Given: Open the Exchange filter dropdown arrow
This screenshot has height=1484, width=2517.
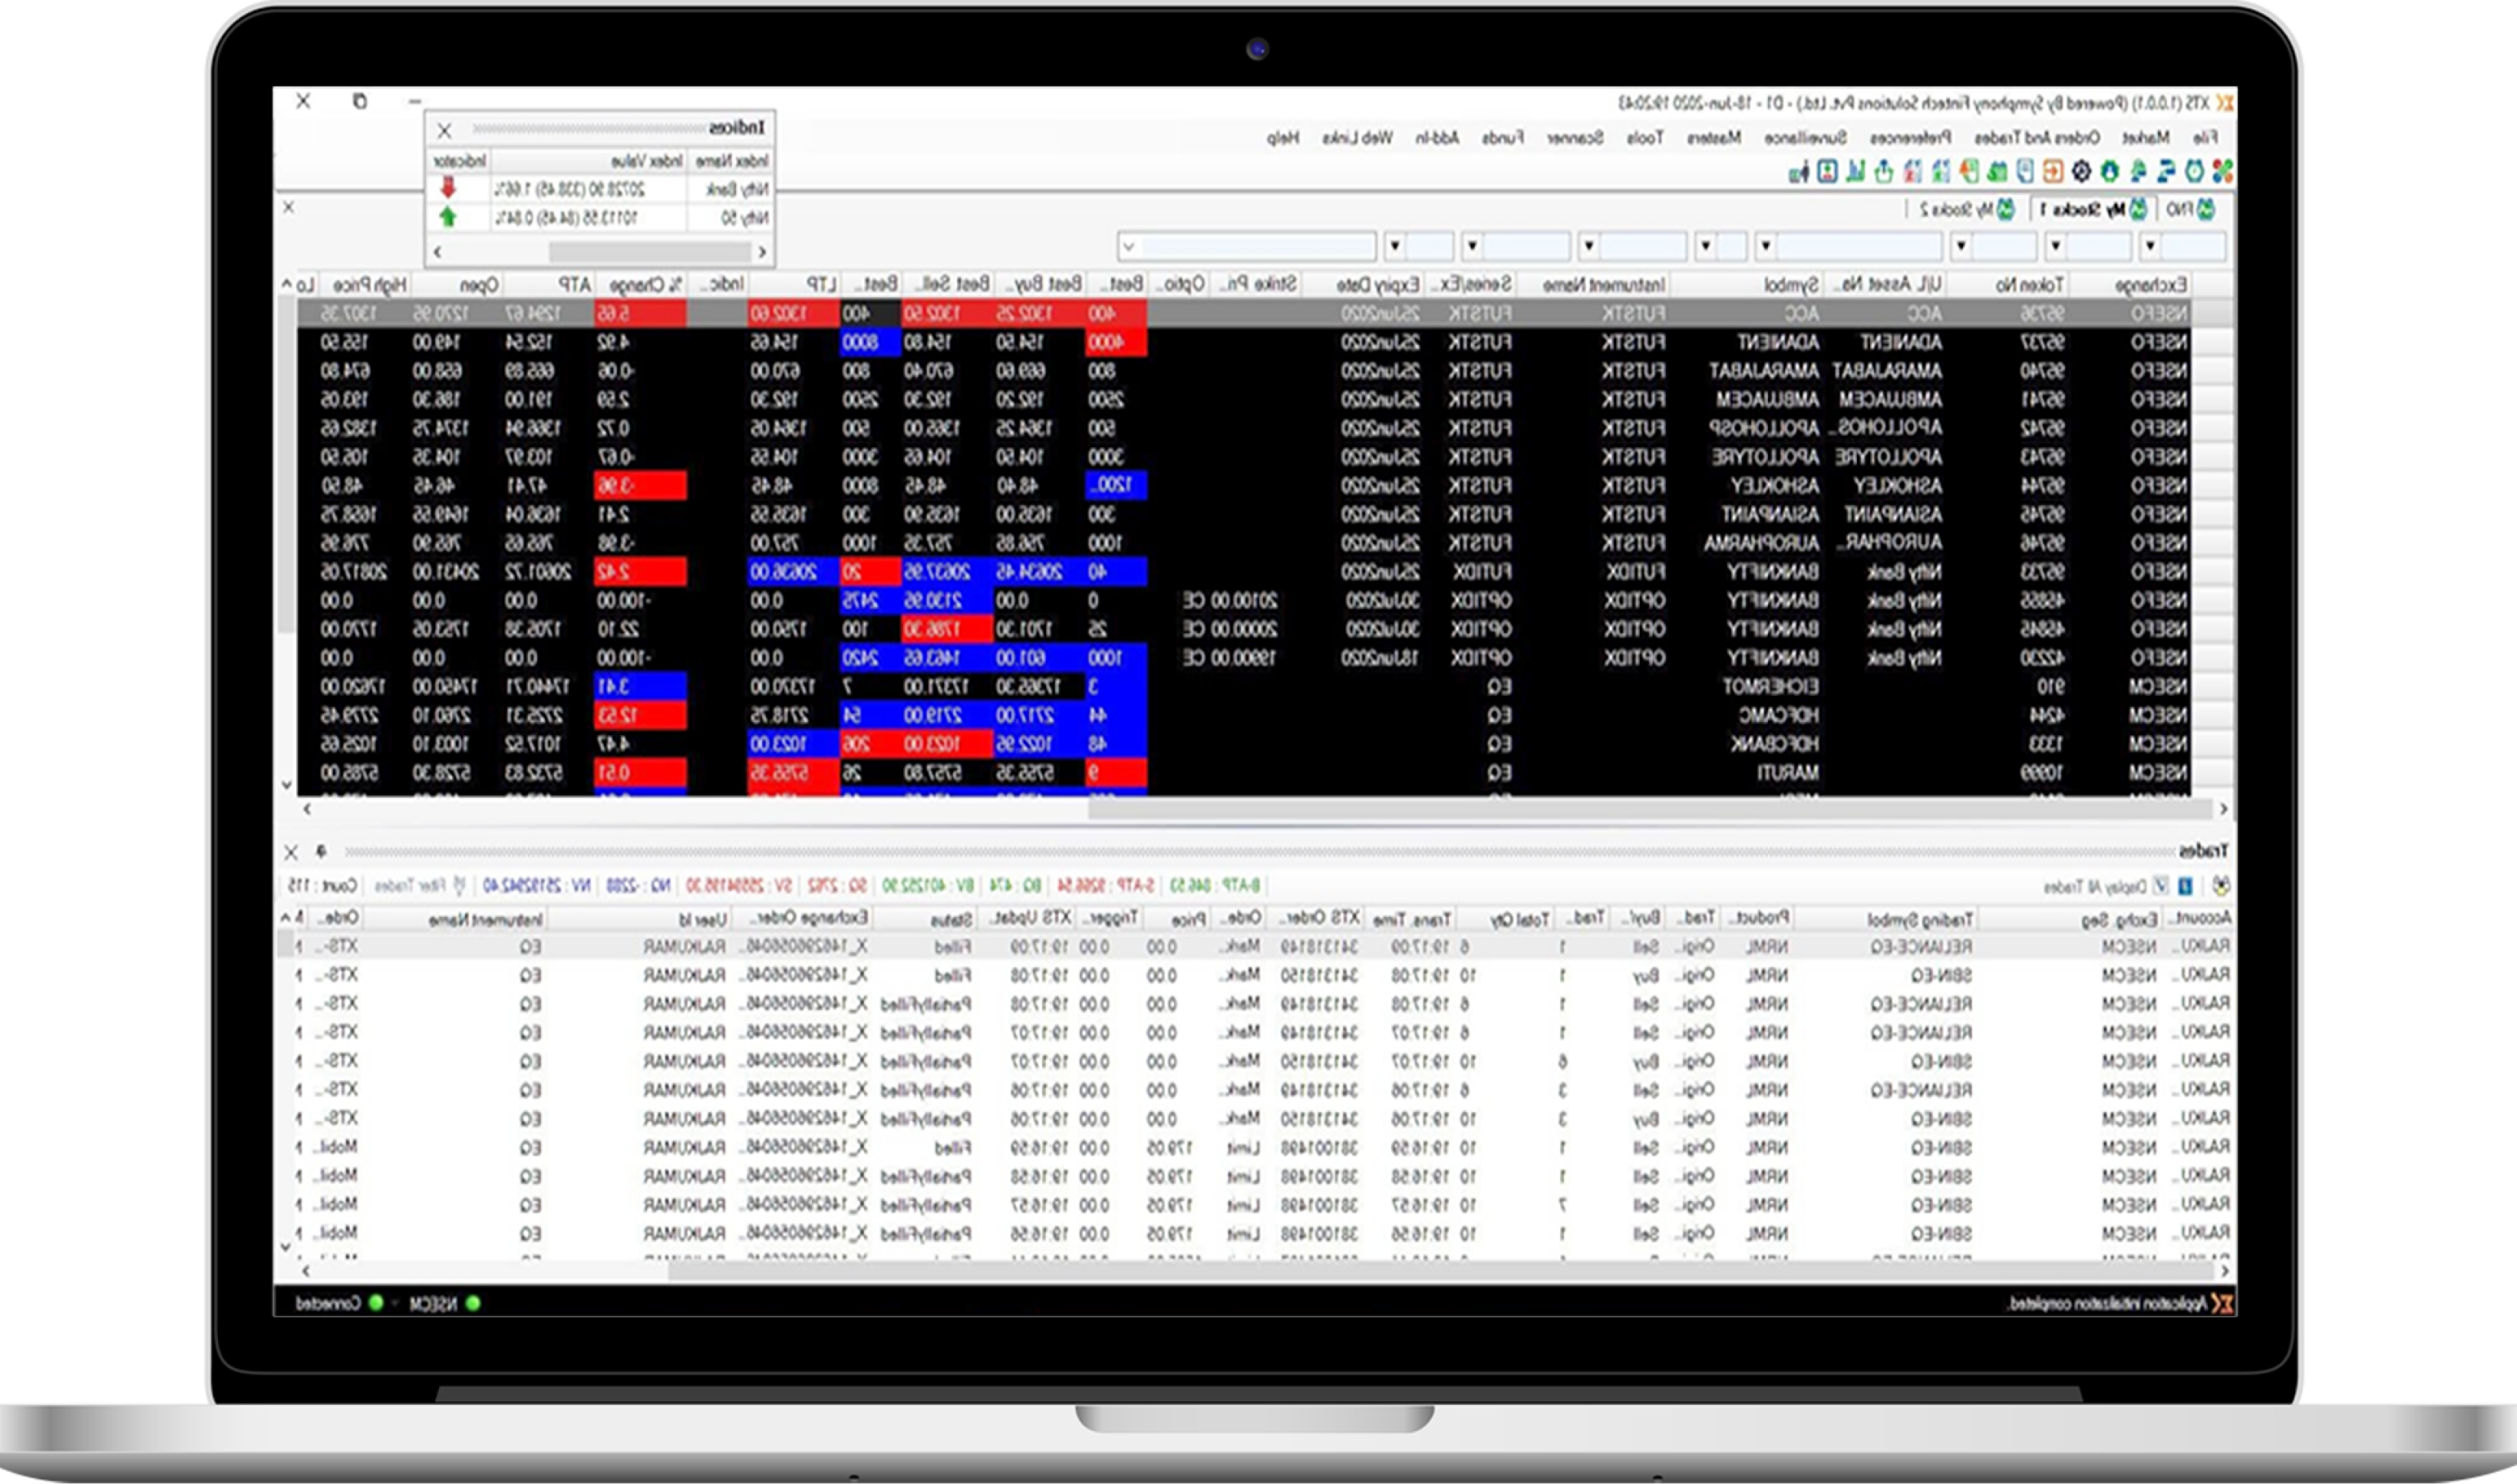Looking at the screenshot, I should (x=2150, y=246).
